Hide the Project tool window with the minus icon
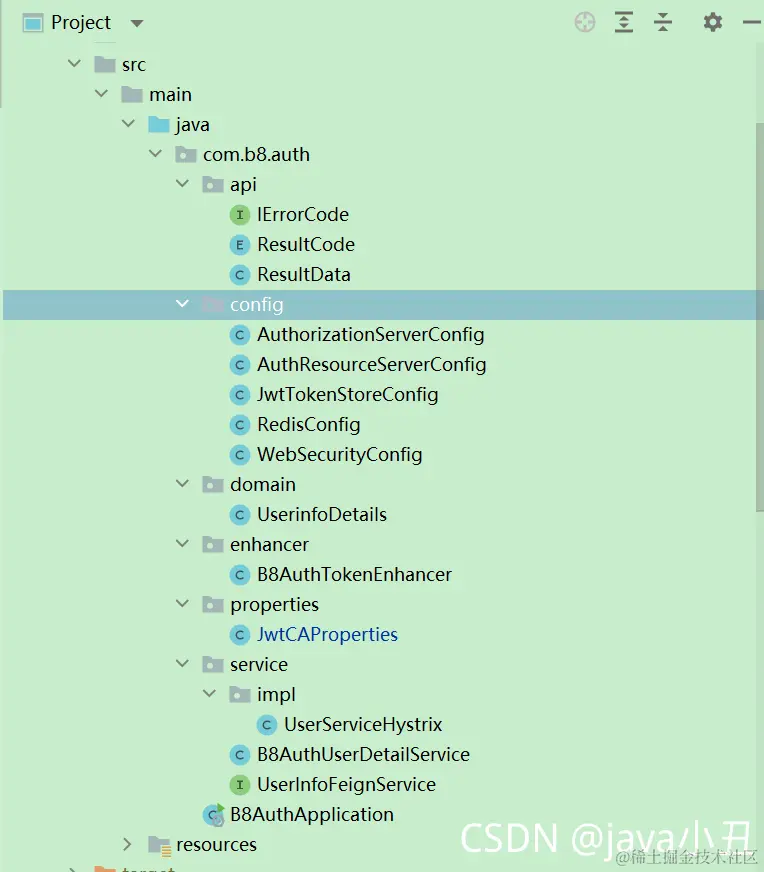The width and height of the screenshot is (764, 872). tap(752, 23)
